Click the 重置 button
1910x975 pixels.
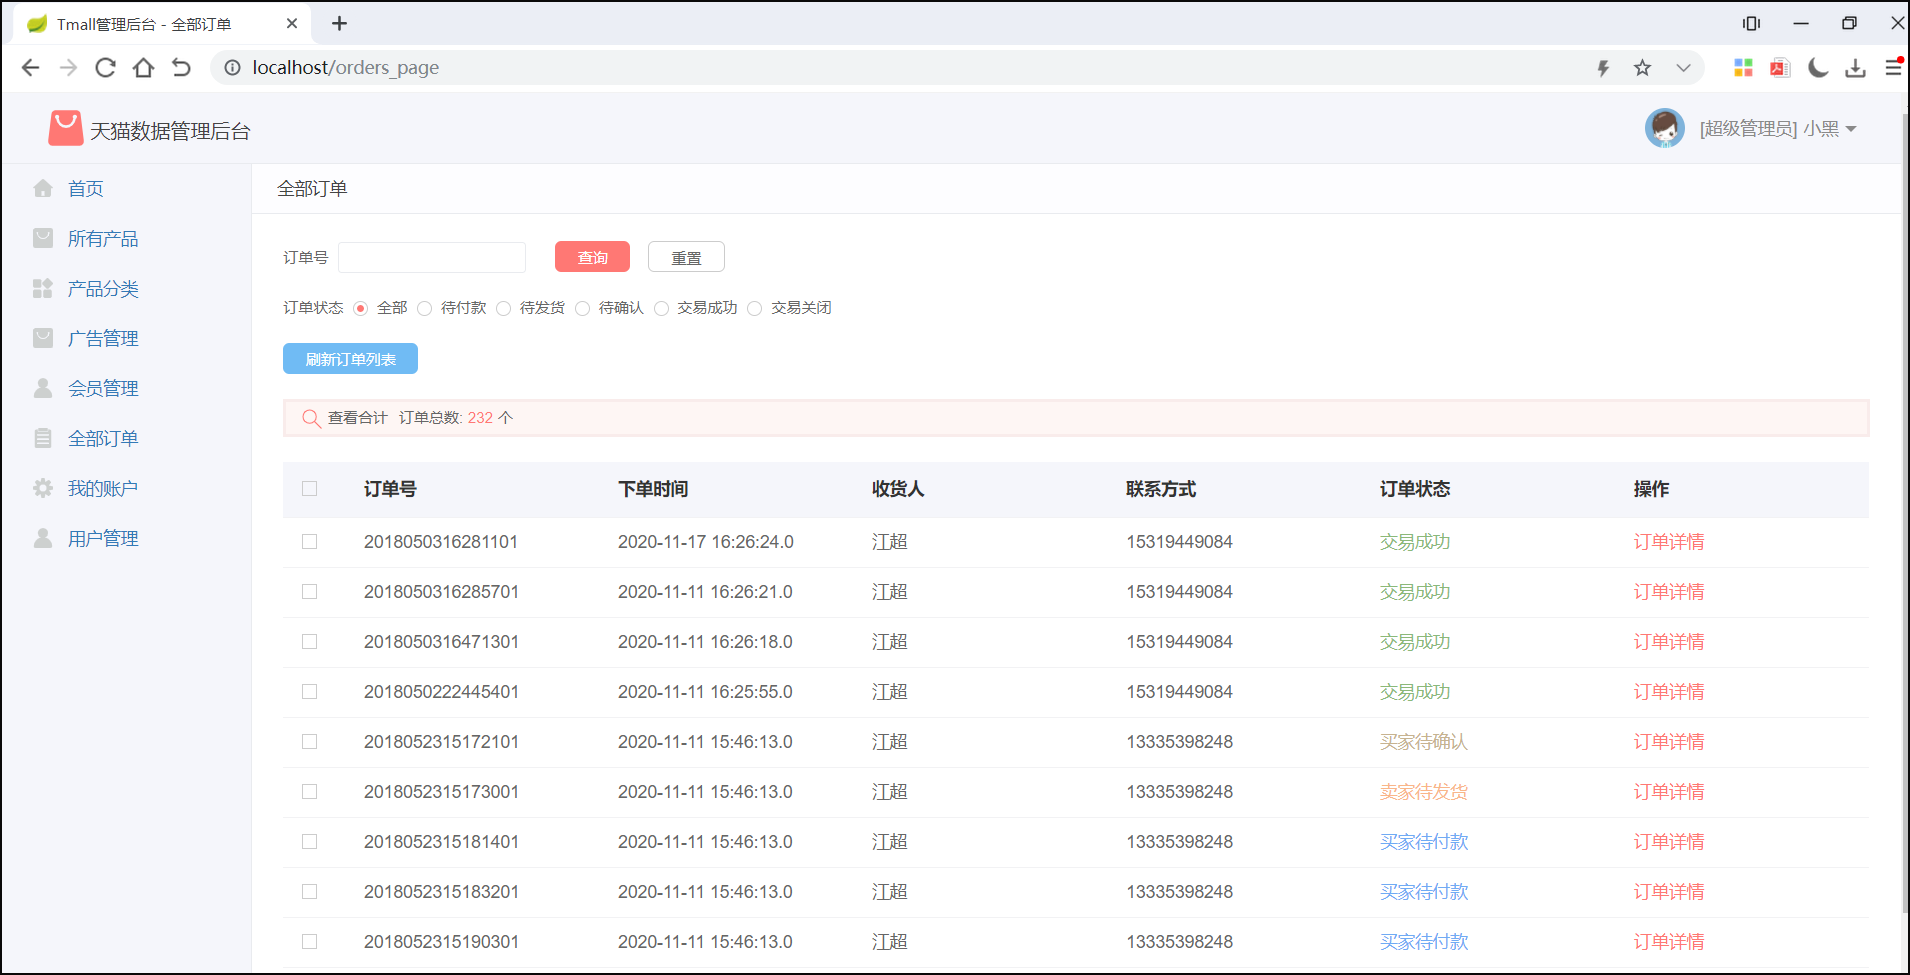pyautogui.click(x=686, y=257)
